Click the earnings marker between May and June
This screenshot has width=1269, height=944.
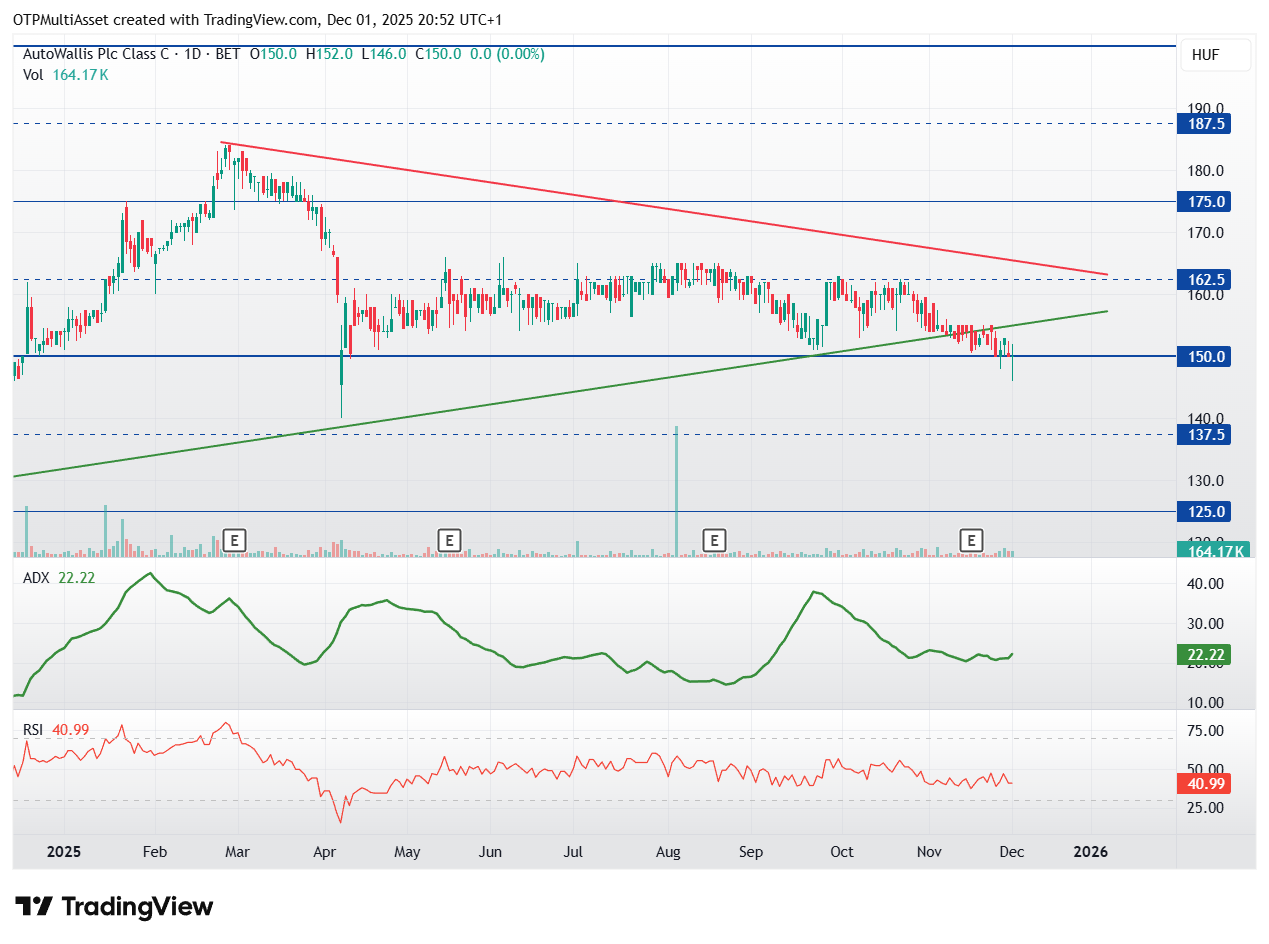tap(450, 541)
